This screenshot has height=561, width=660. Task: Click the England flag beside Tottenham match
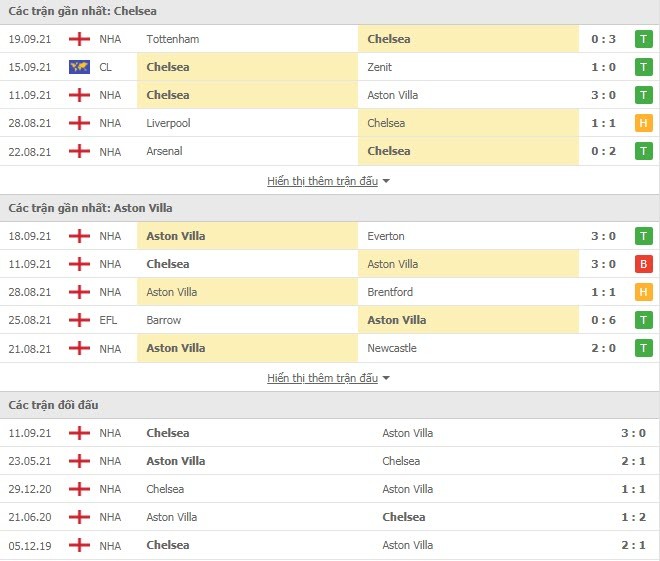pos(79,39)
